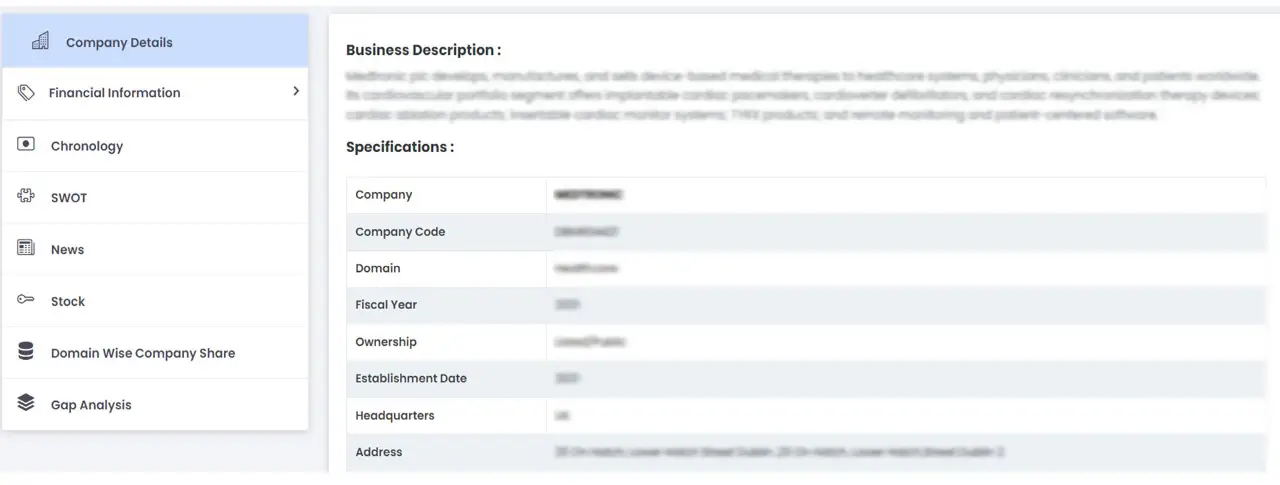Expand Financial Information using the chevron arrow
Viewport: 1280px width, 485px height.
295,92
